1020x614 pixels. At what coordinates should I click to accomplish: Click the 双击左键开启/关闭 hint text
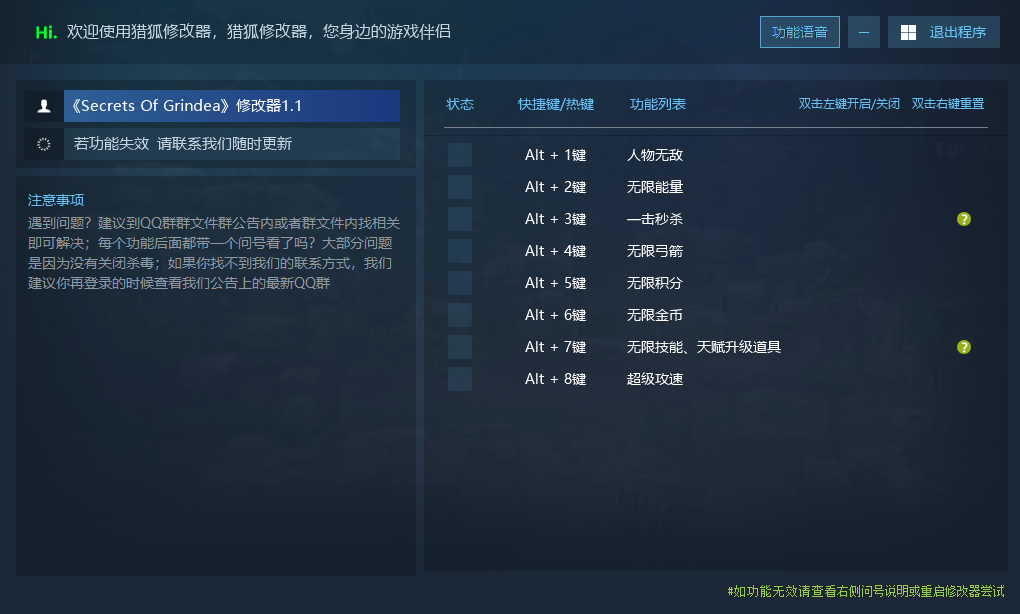coord(849,104)
